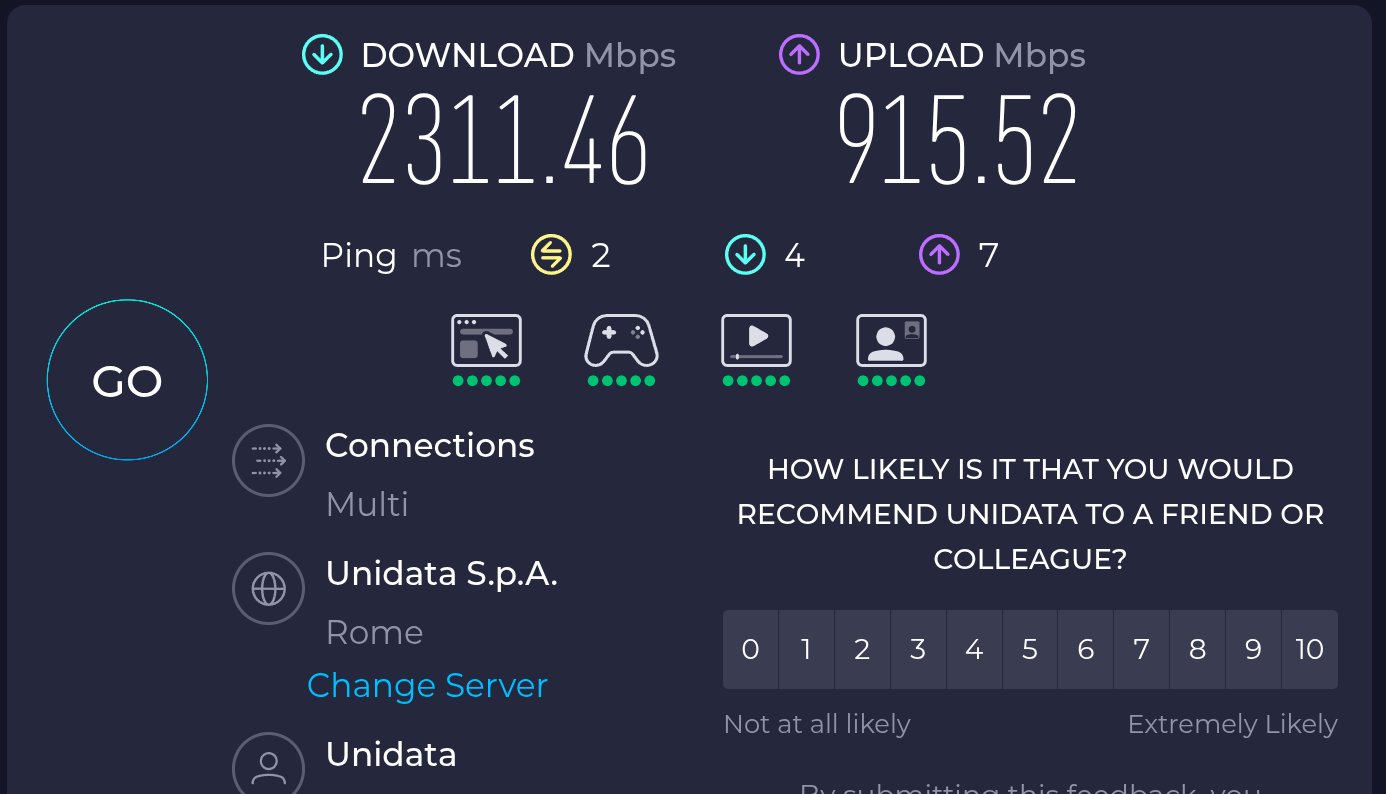The image size is (1386, 794).
Task: Click the Connections multi-arrows icon
Action: pos(268,461)
